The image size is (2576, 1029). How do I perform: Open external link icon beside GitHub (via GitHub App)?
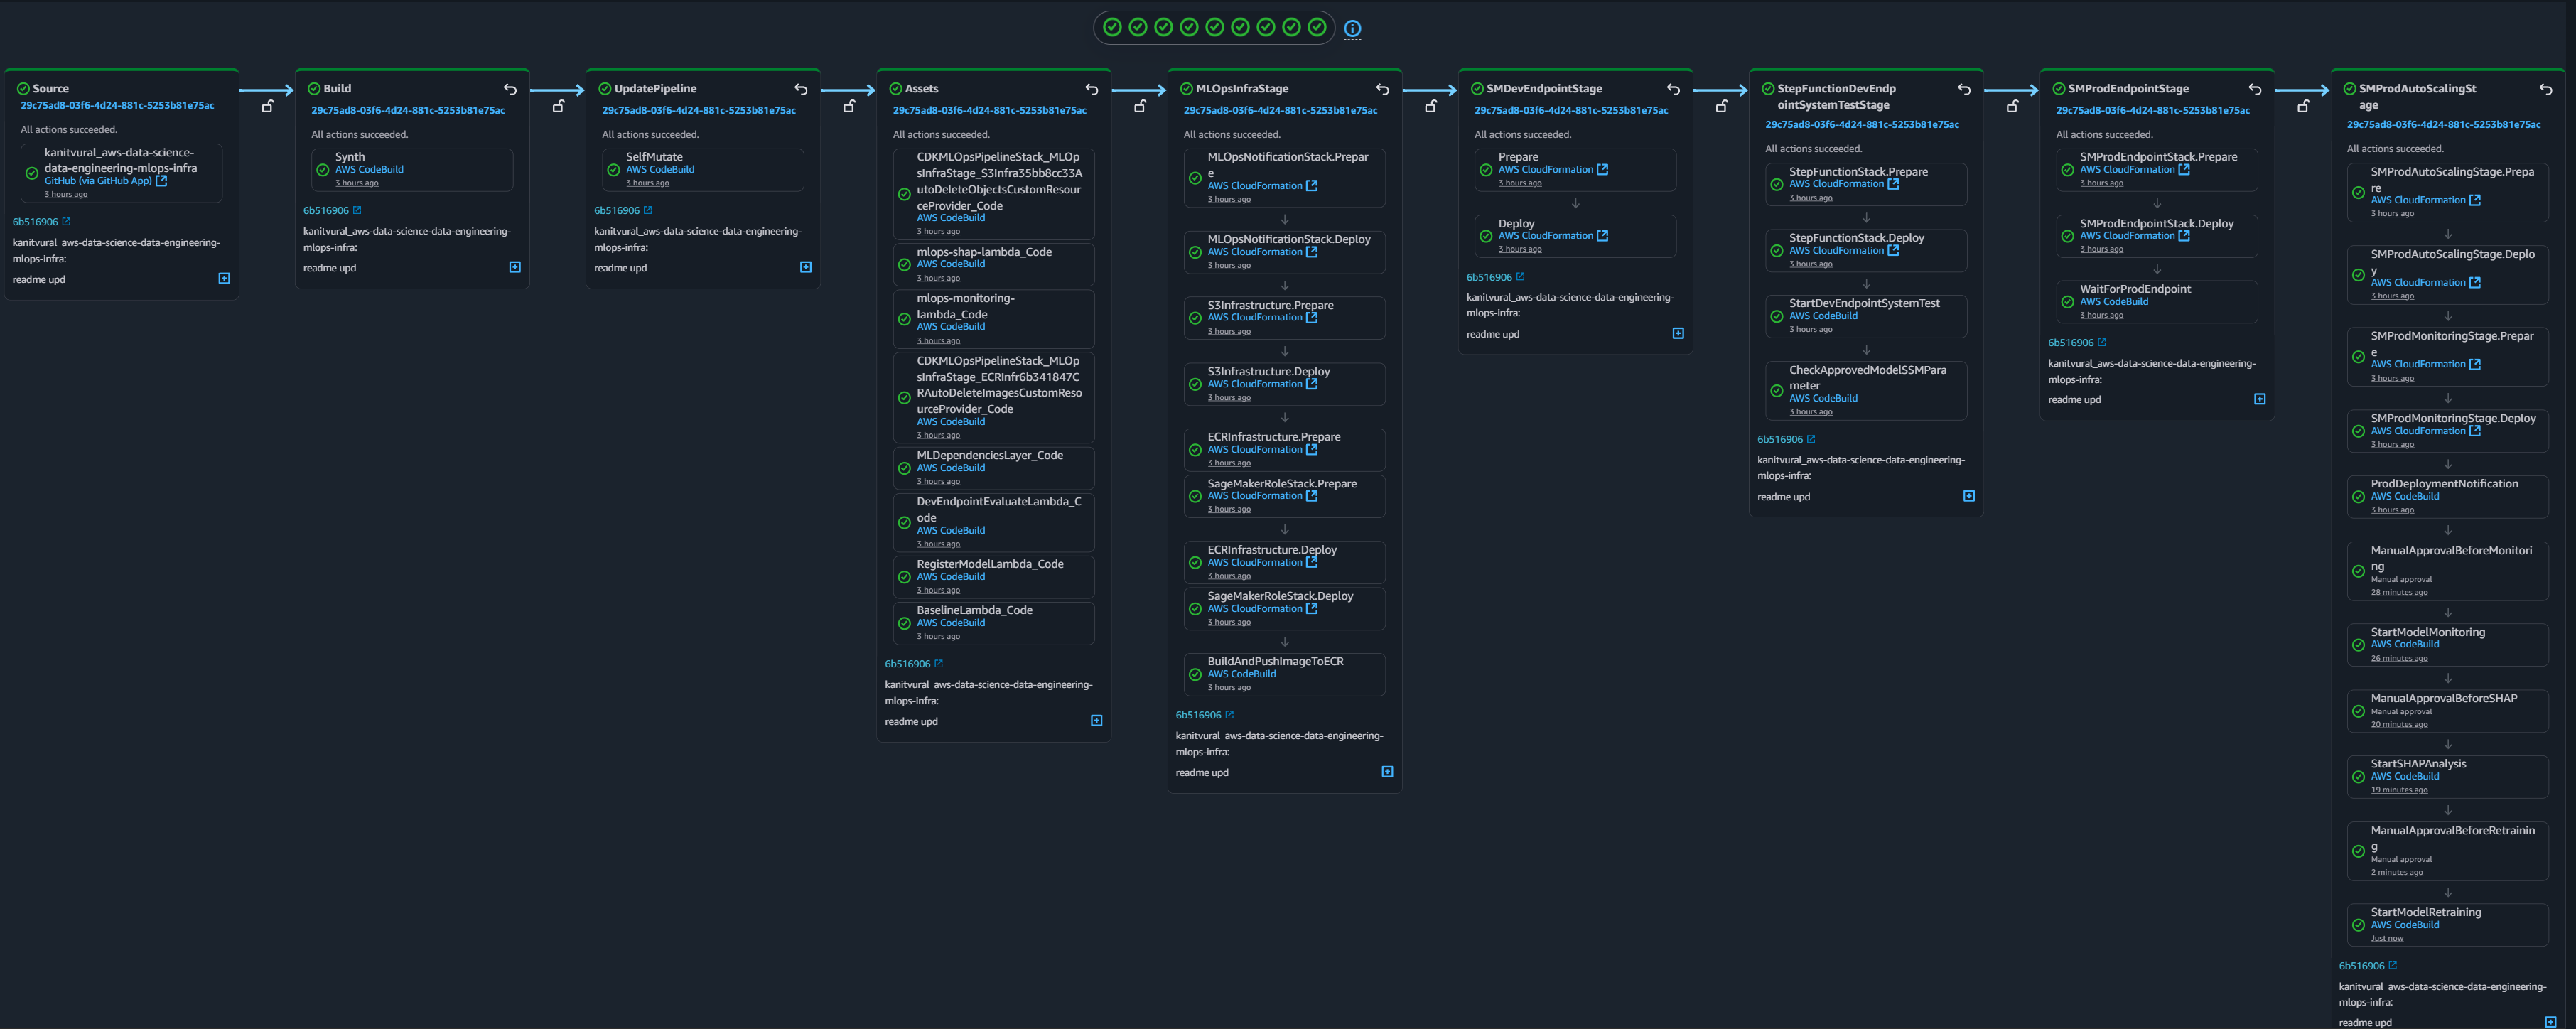[162, 181]
